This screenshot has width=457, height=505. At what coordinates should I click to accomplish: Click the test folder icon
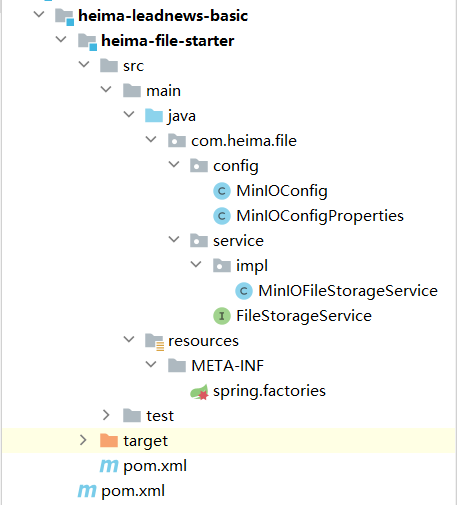132,416
